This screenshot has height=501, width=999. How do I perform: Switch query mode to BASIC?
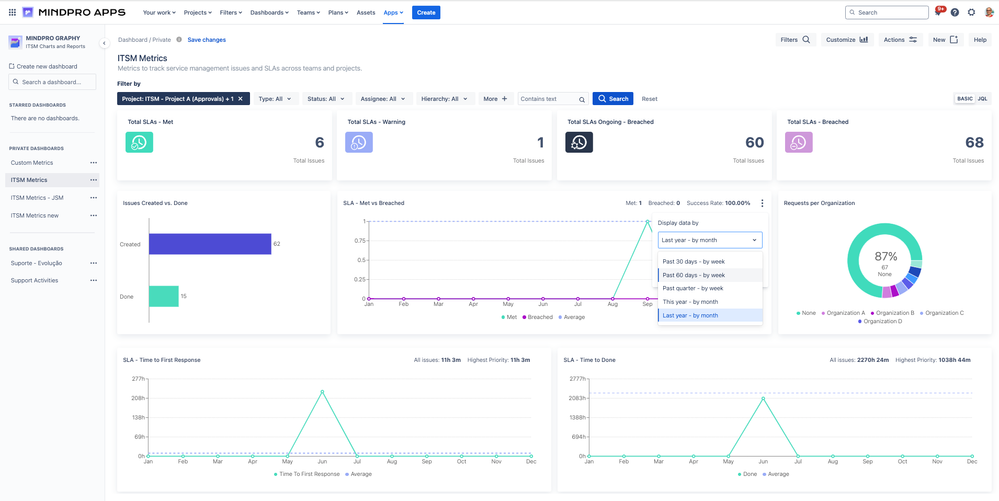pyautogui.click(x=965, y=99)
